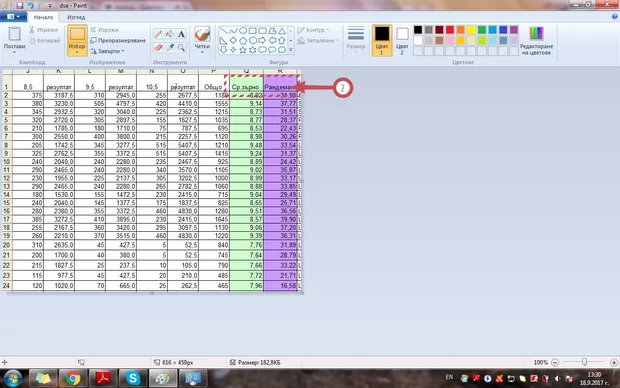Switch to the Изглед (View) tab
Image resolution: width=620 pixels, height=388 pixels.
pyautogui.click(x=76, y=17)
